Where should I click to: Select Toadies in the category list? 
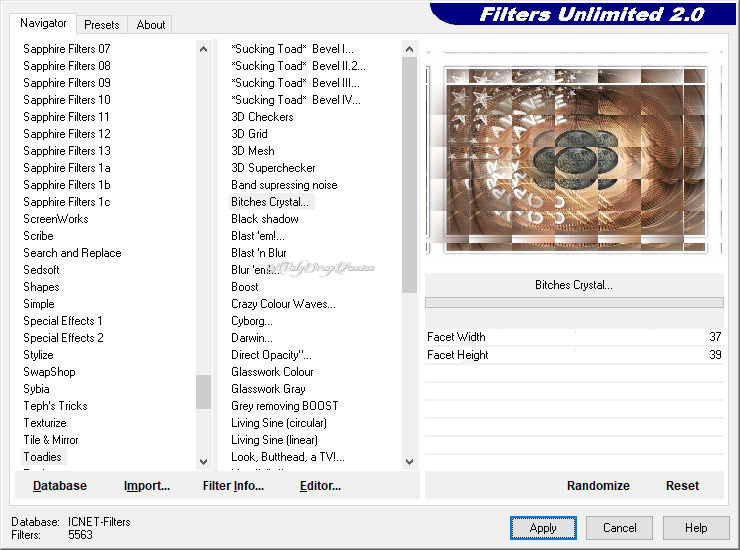[42, 457]
